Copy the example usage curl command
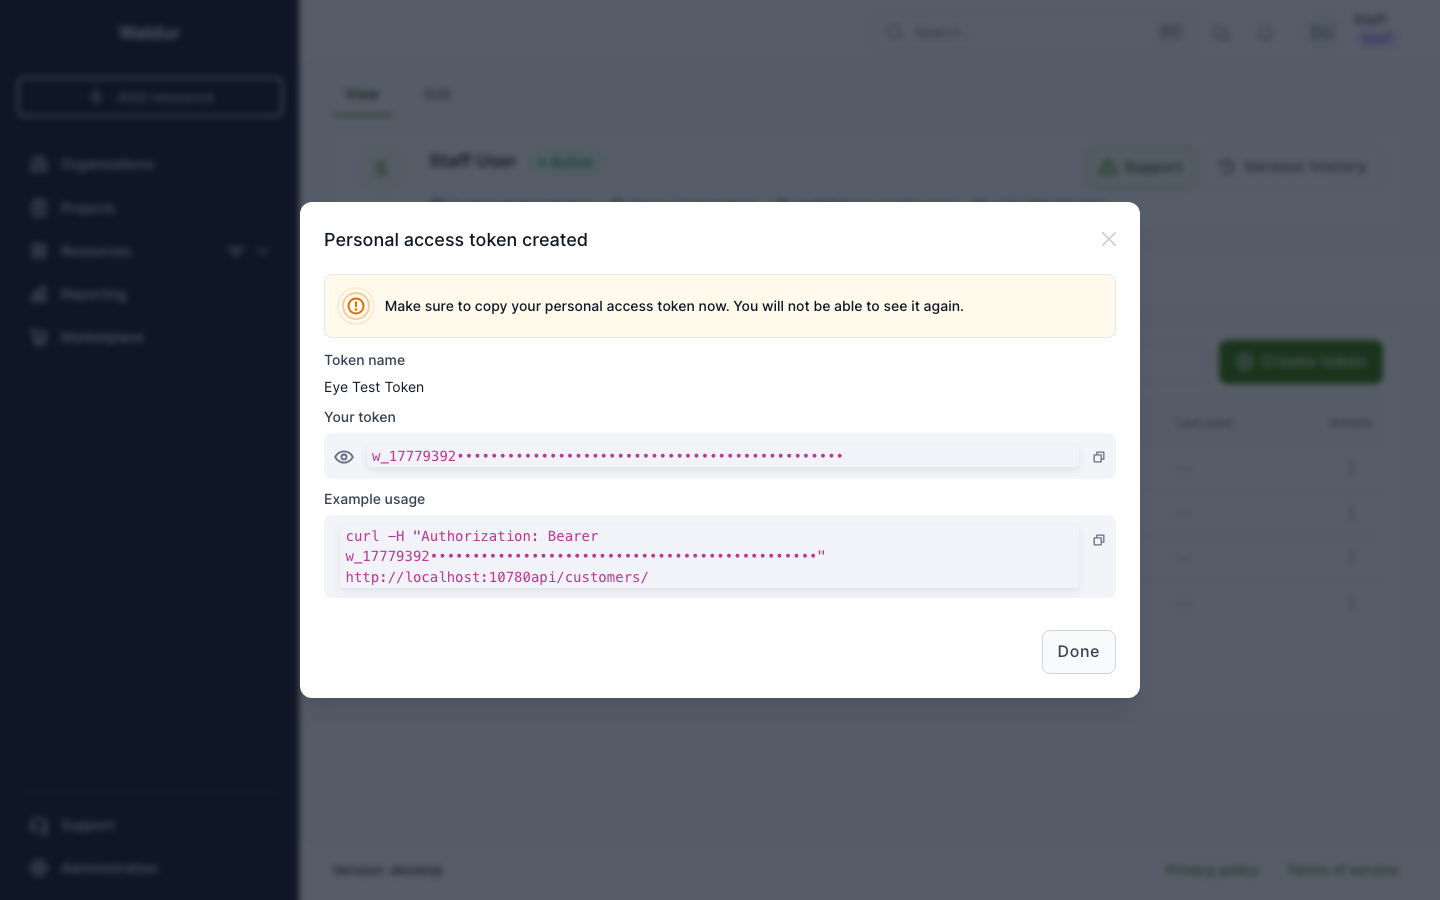Viewport: 1440px width, 900px height. (1098, 540)
